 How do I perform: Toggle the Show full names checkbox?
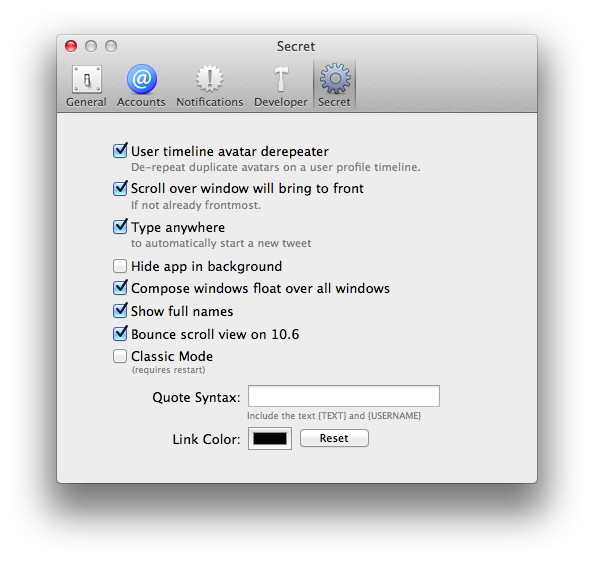pyautogui.click(x=120, y=311)
